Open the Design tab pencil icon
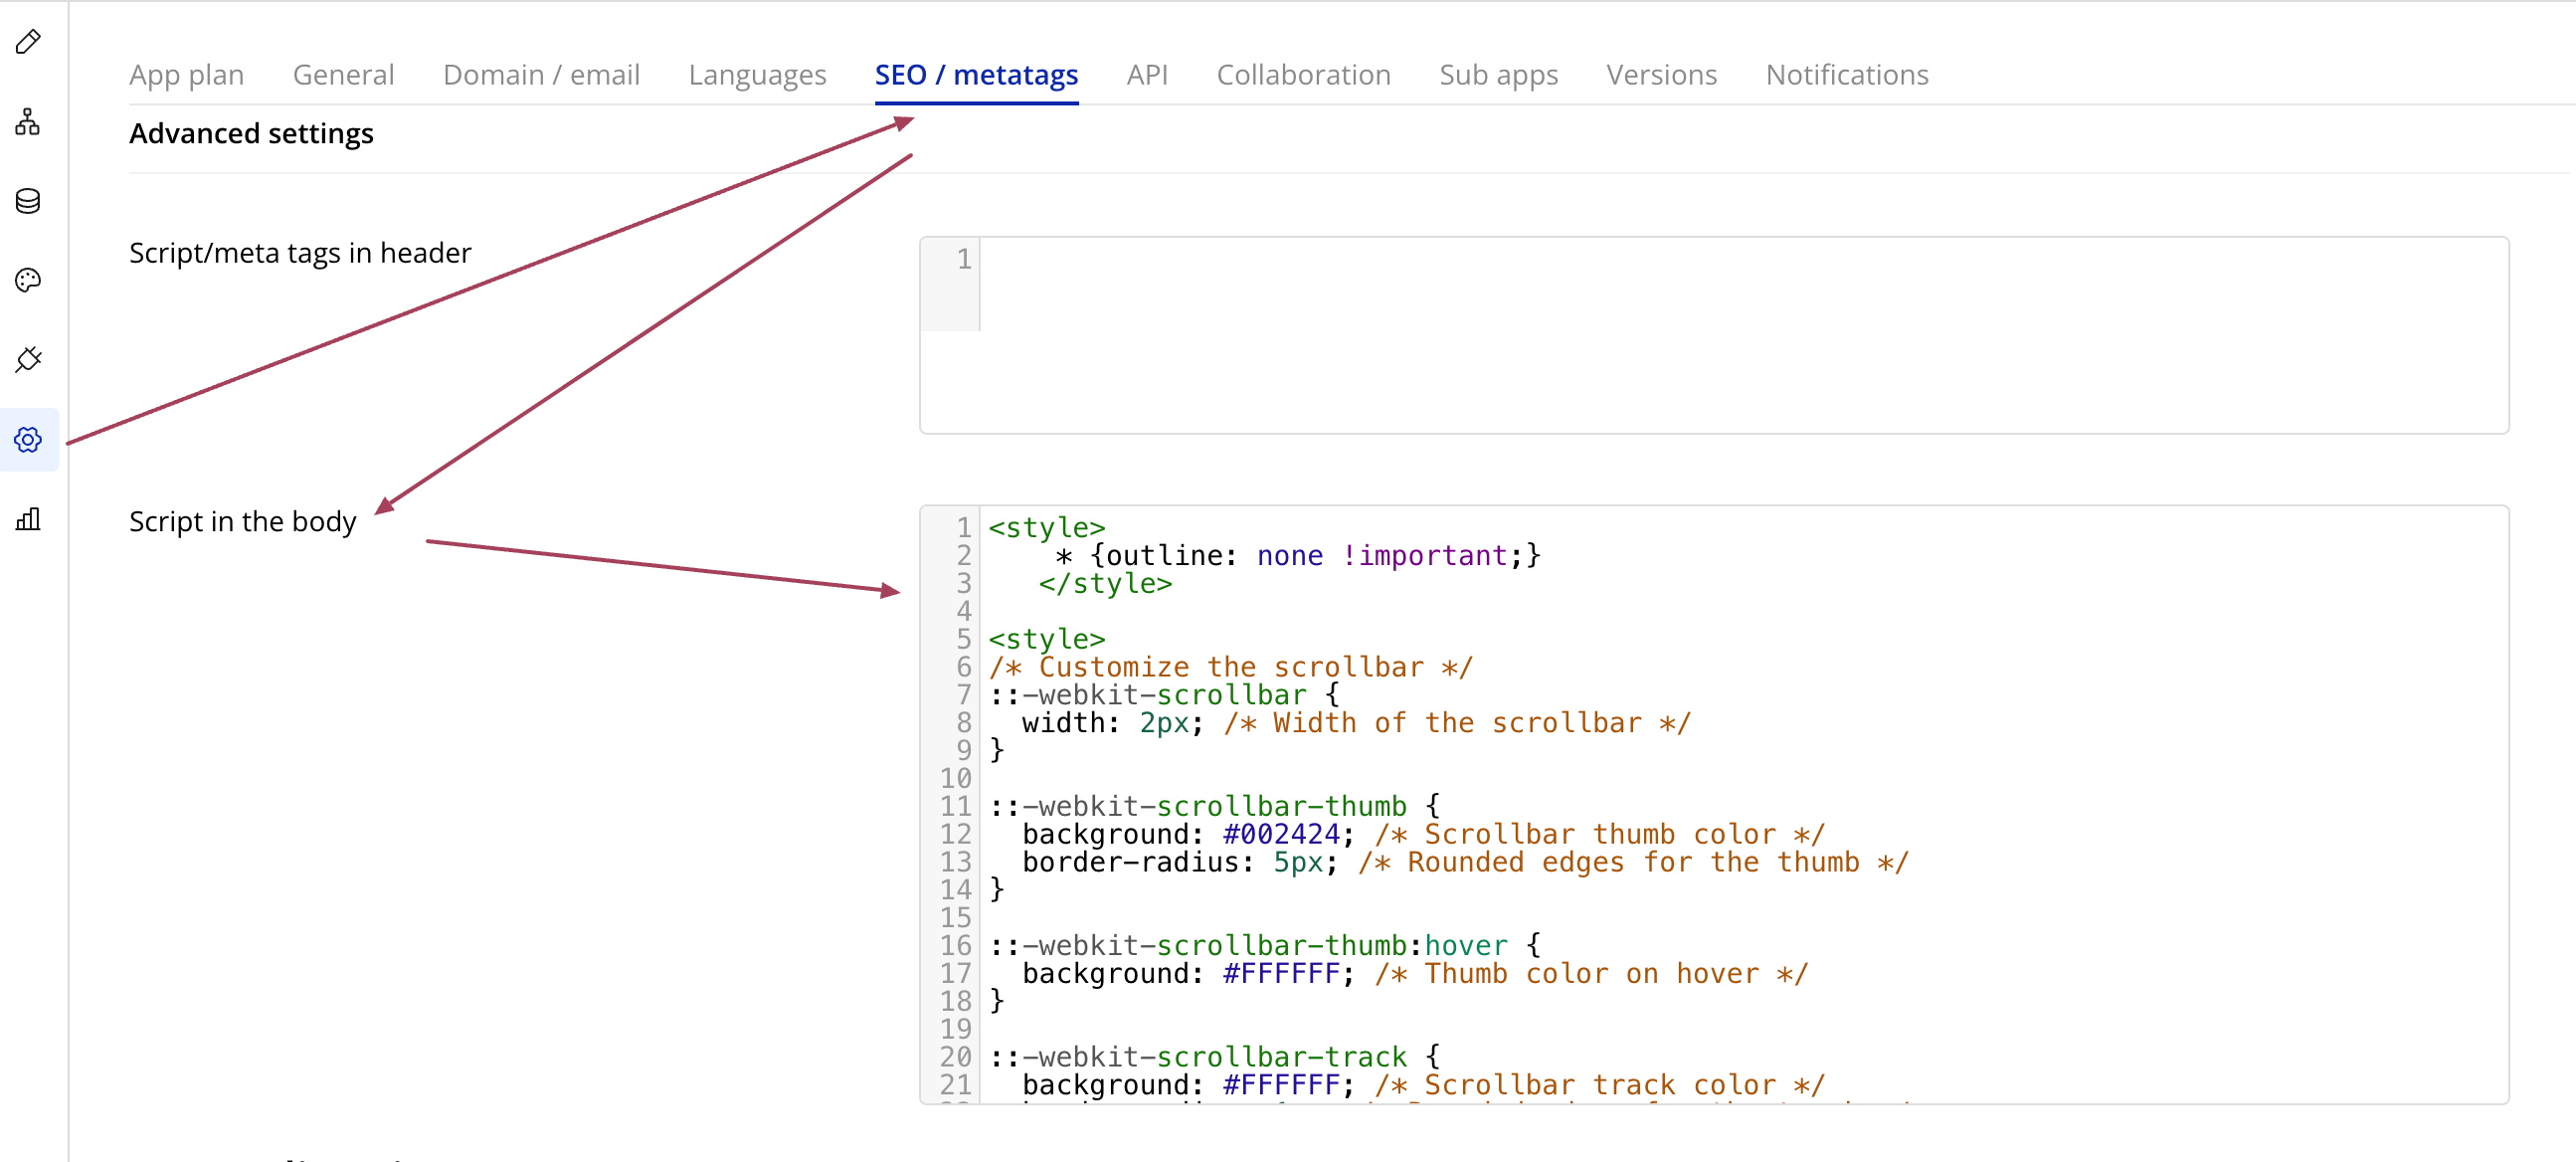 point(28,42)
